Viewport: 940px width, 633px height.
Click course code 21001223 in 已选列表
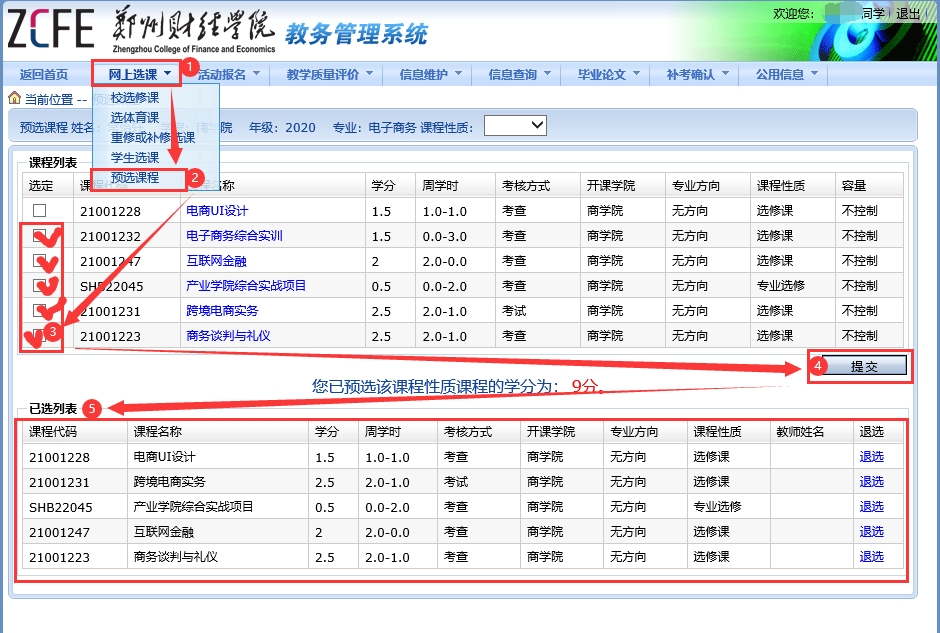(x=59, y=557)
